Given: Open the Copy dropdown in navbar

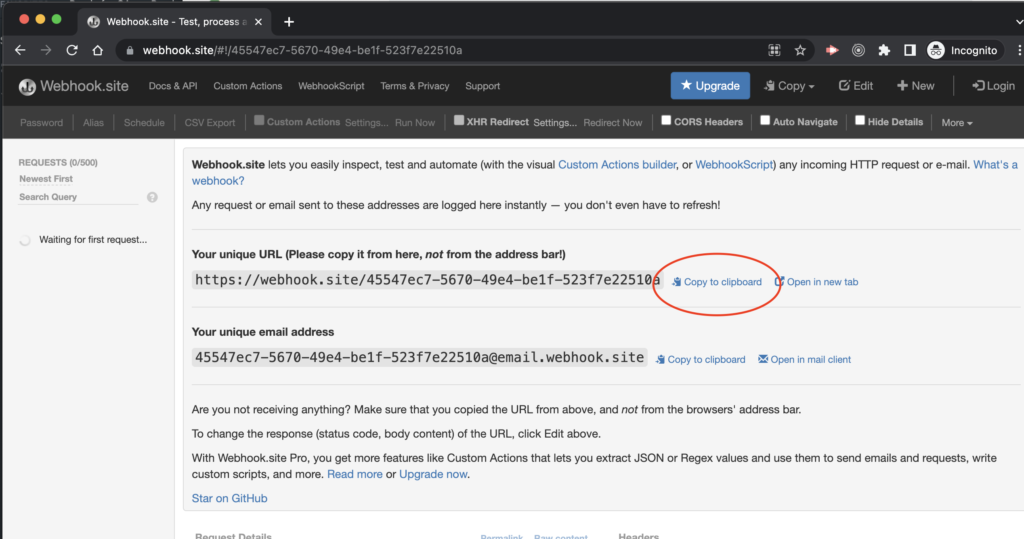Looking at the screenshot, I should point(790,86).
